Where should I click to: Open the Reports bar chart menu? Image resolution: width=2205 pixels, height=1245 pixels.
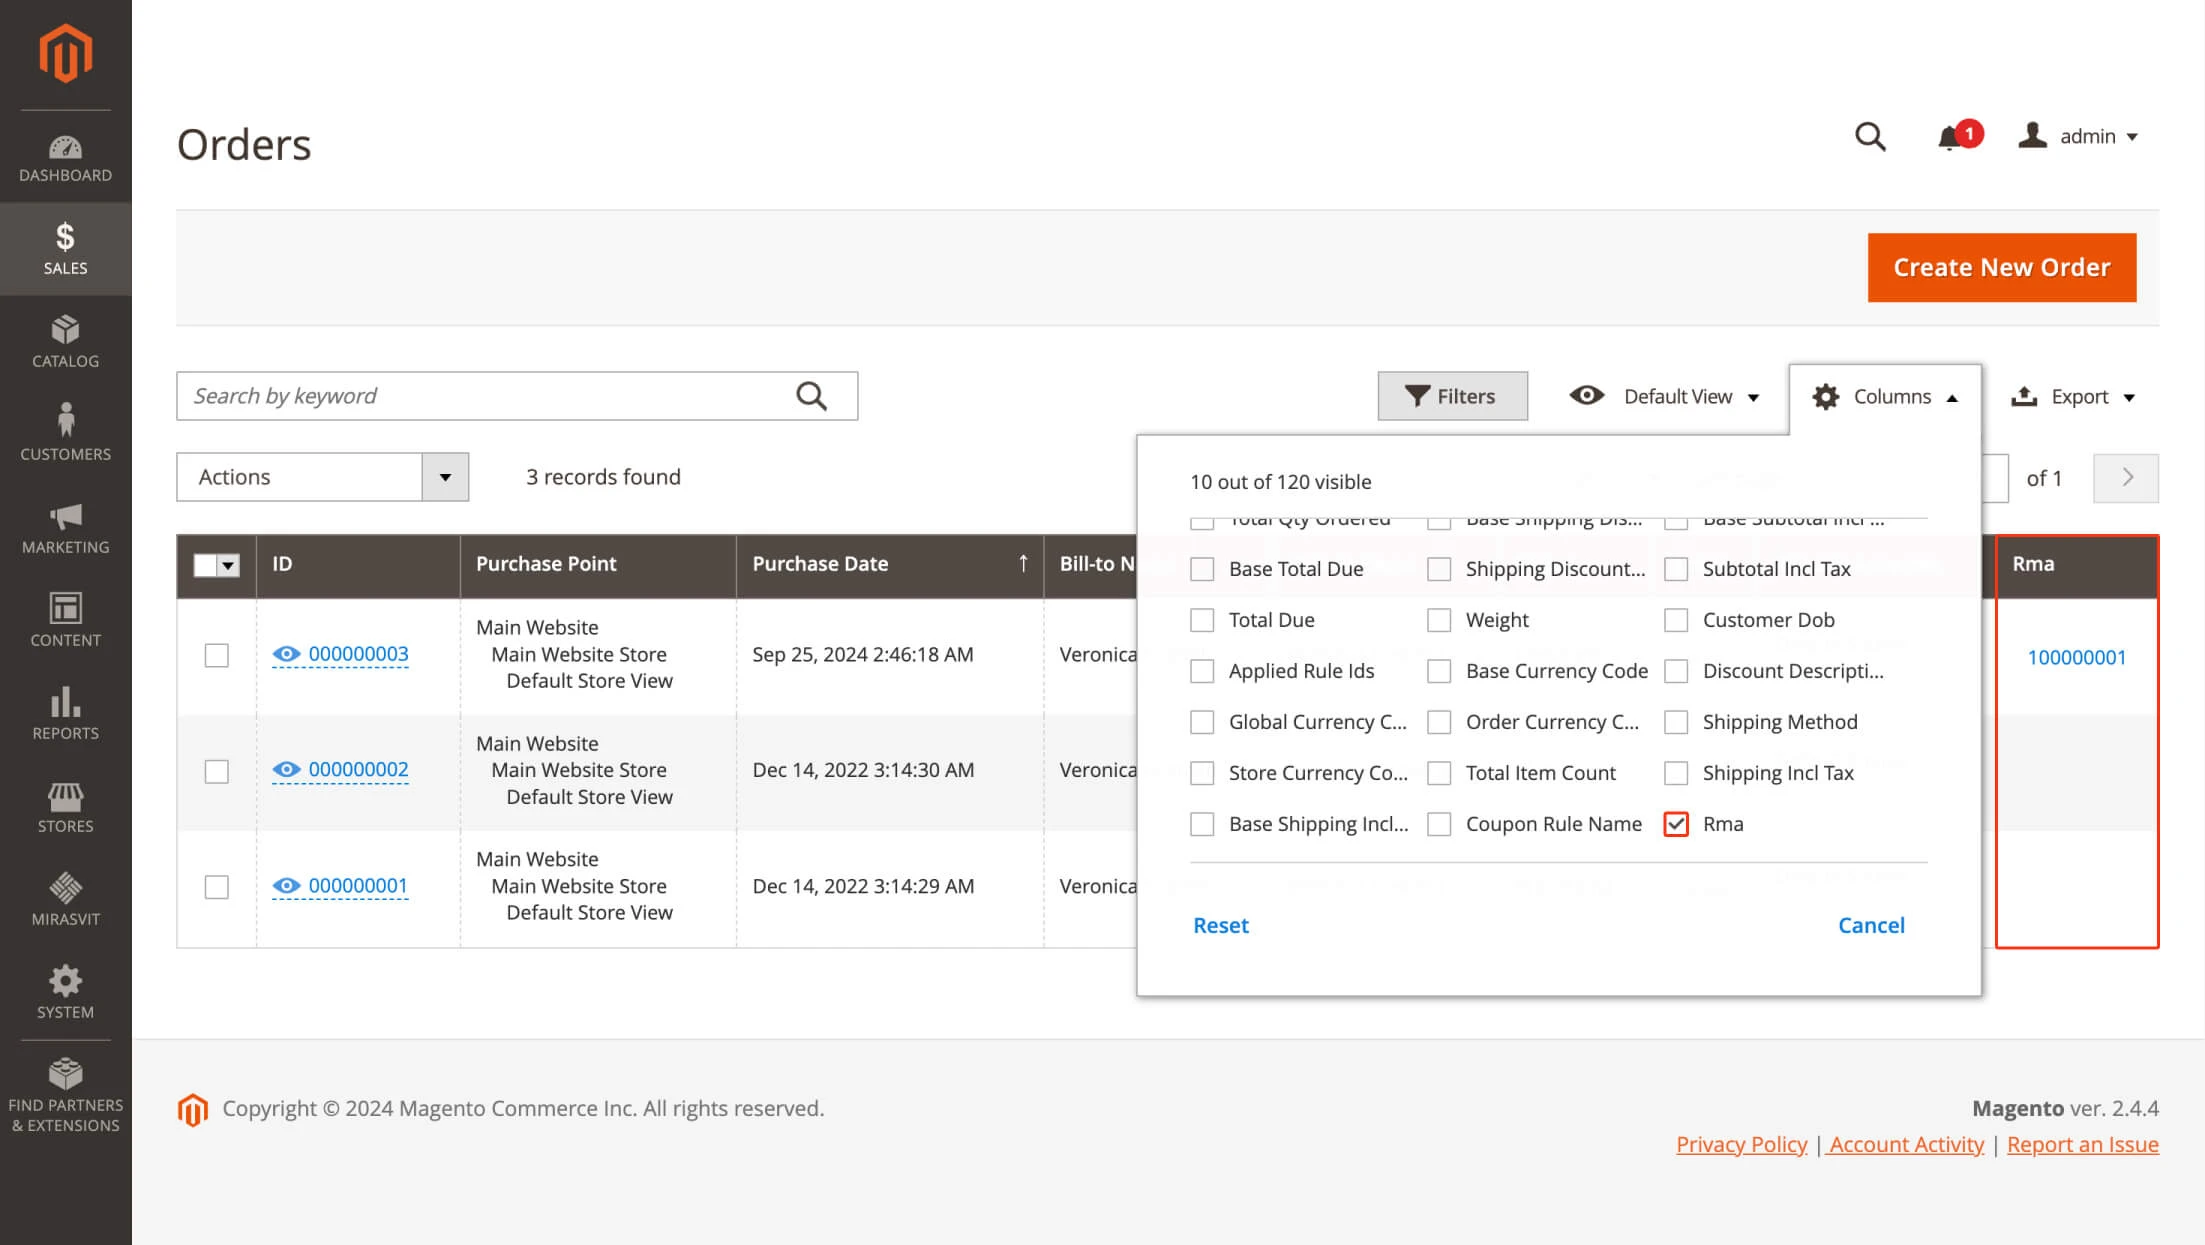click(65, 713)
